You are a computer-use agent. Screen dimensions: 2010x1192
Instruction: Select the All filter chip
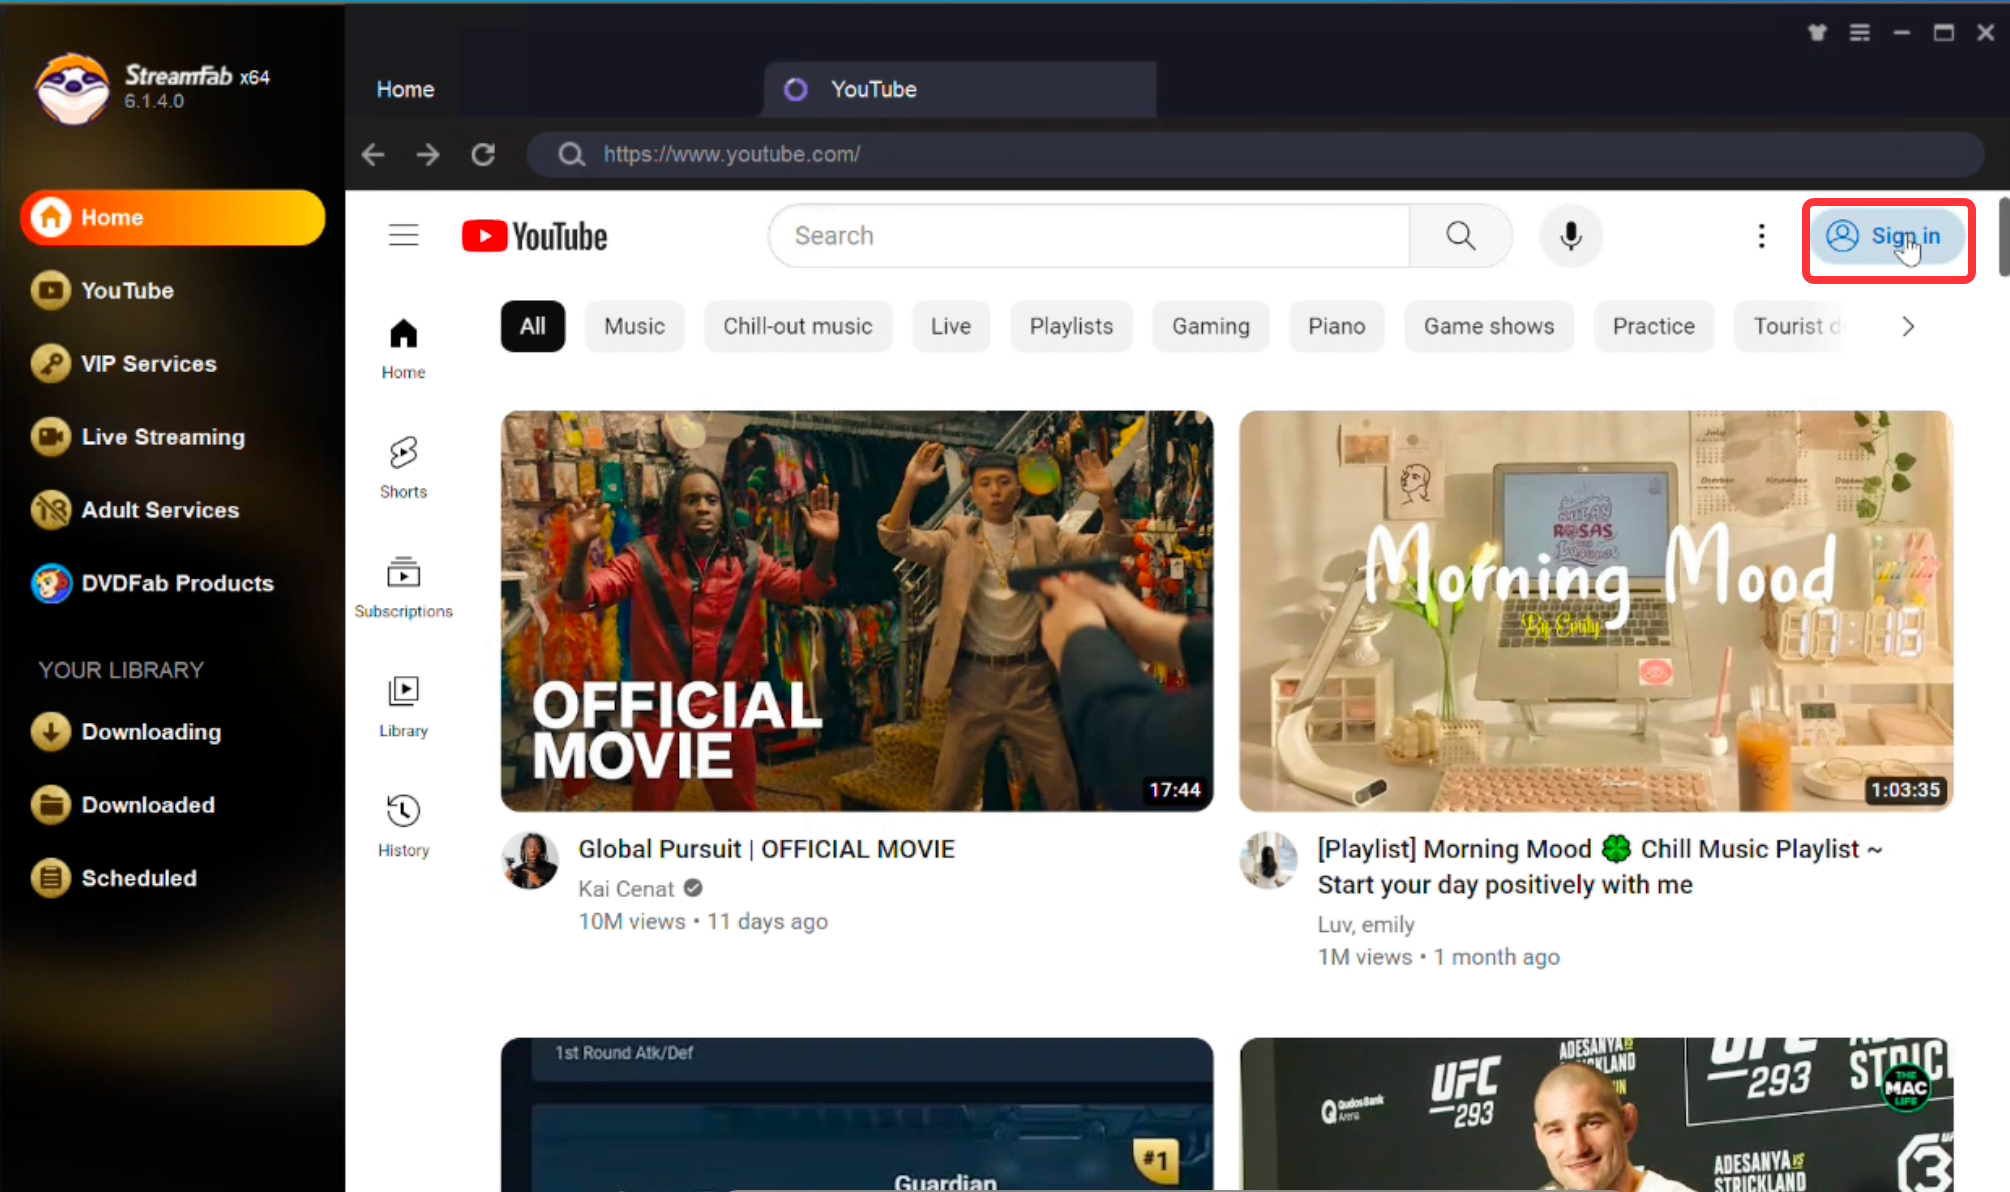[x=533, y=326]
